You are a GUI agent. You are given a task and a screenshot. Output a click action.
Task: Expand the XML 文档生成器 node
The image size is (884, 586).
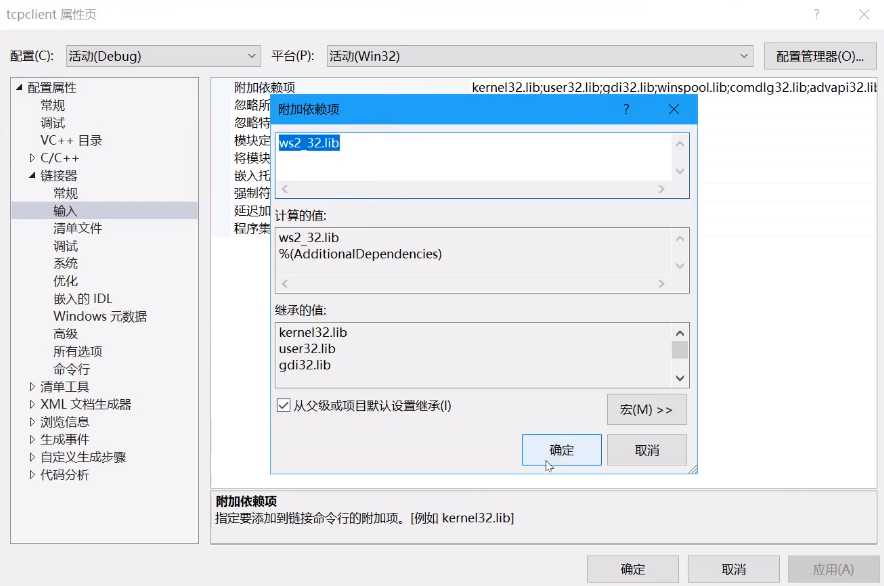point(30,403)
